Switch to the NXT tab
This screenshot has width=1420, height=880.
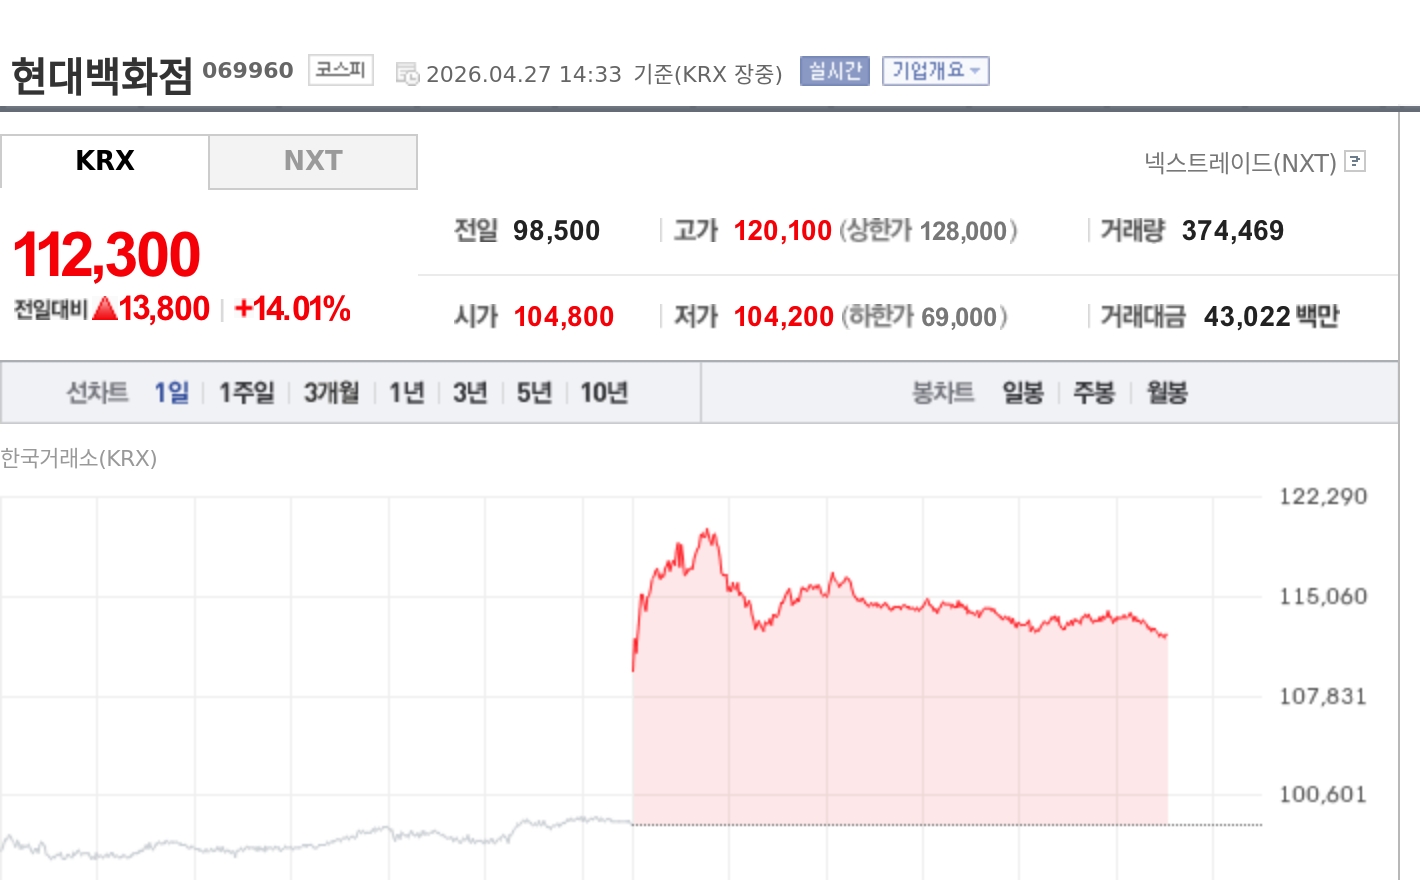point(313,161)
